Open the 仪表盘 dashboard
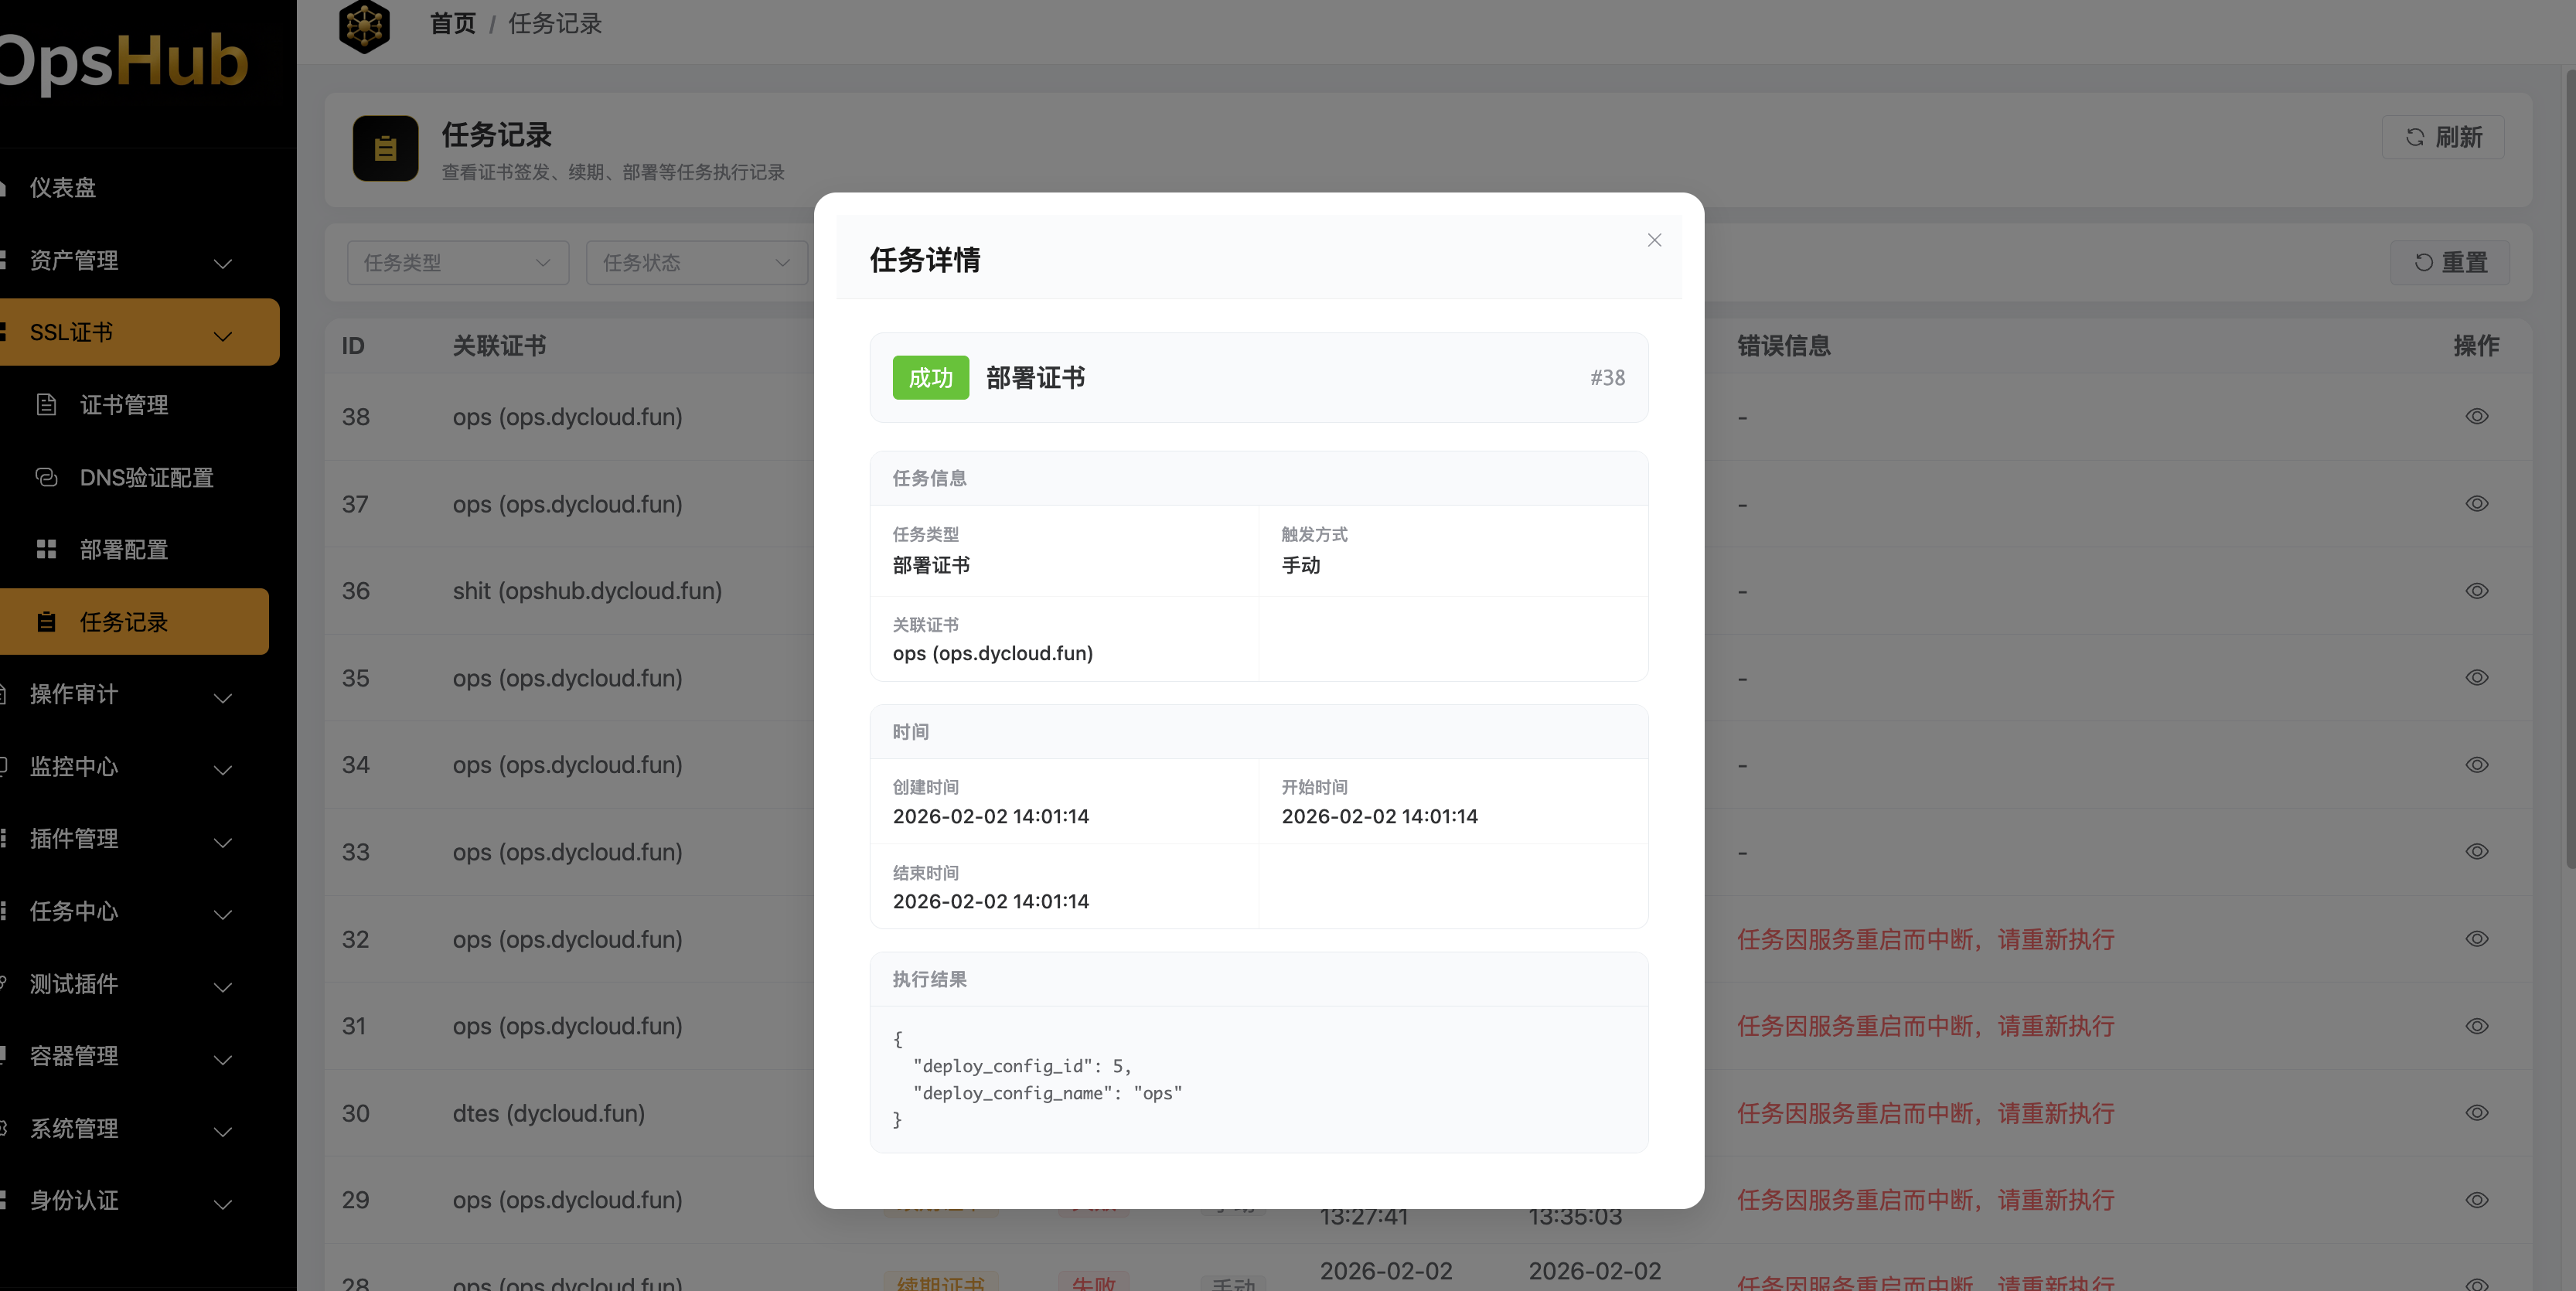Screen dimensions: 2576x1291 62,187
